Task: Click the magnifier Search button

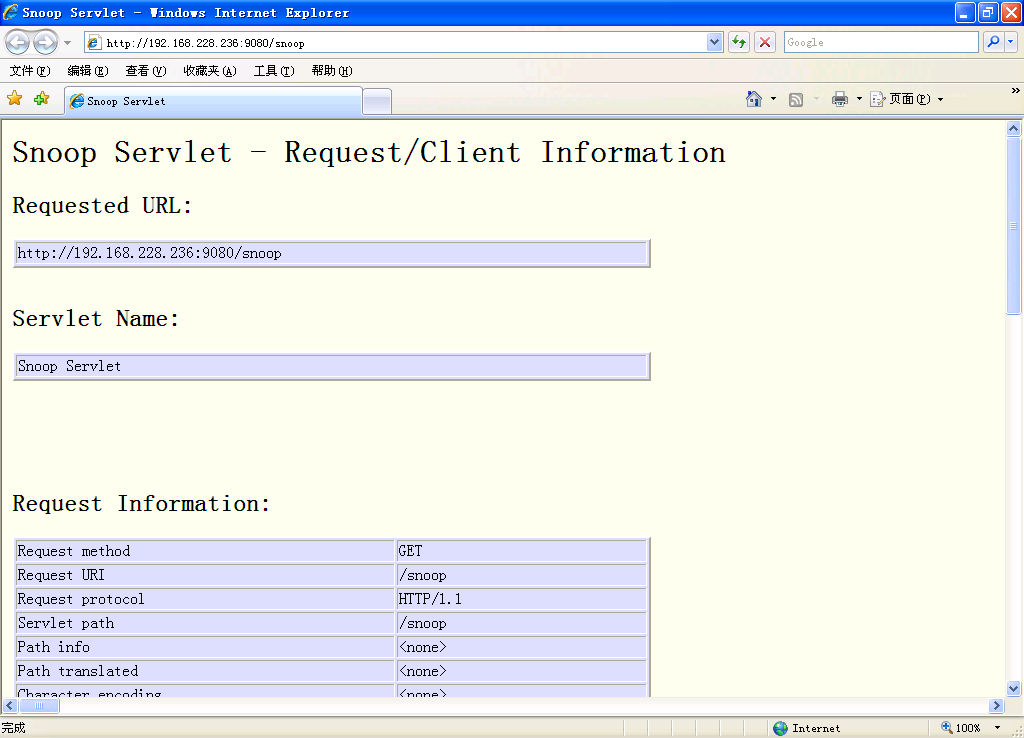Action: click(993, 42)
